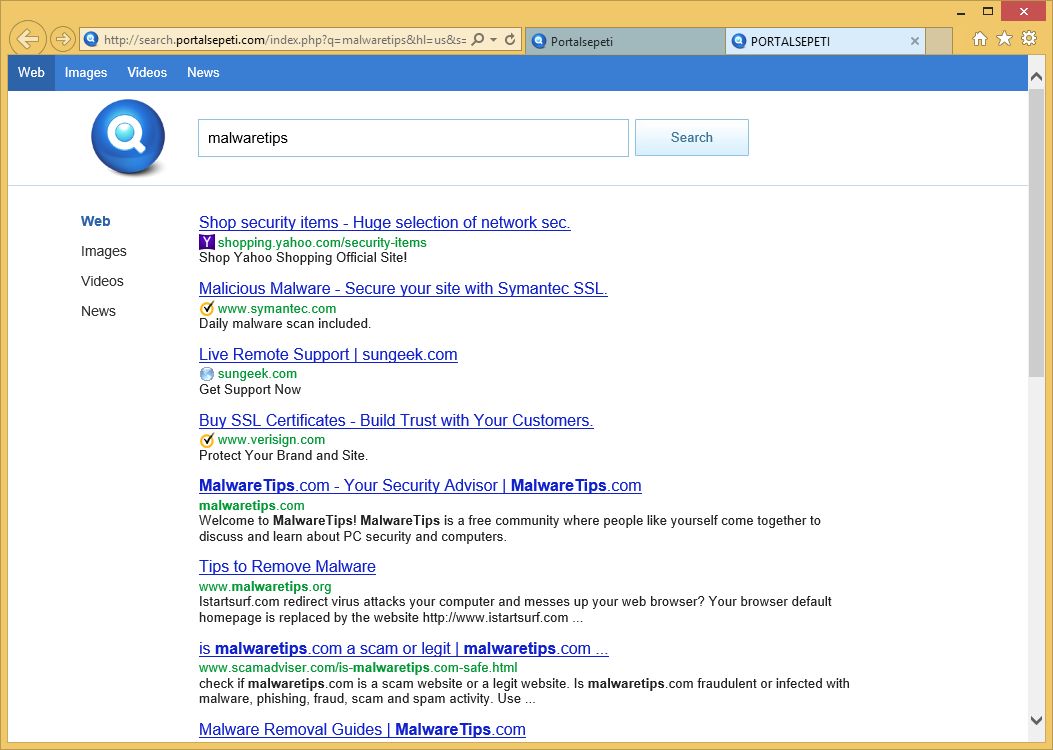This screenshot has height=750, width=1053.
Task: Minimize the browser window
Action: click(961, 12)
